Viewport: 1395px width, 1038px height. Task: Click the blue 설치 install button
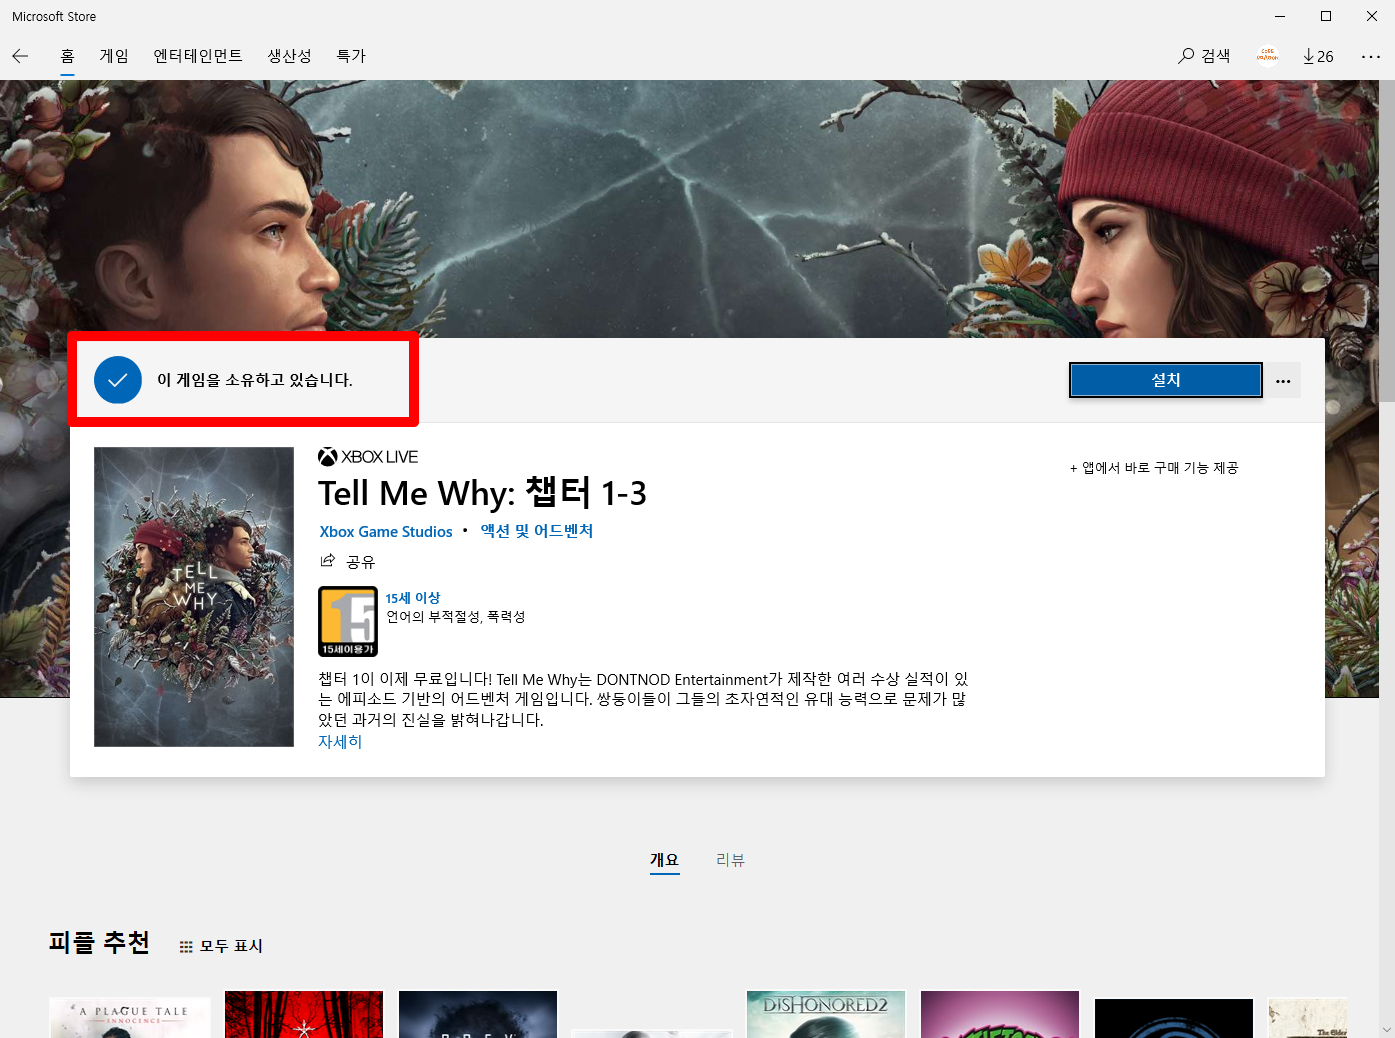click(x=1166, y=380)
